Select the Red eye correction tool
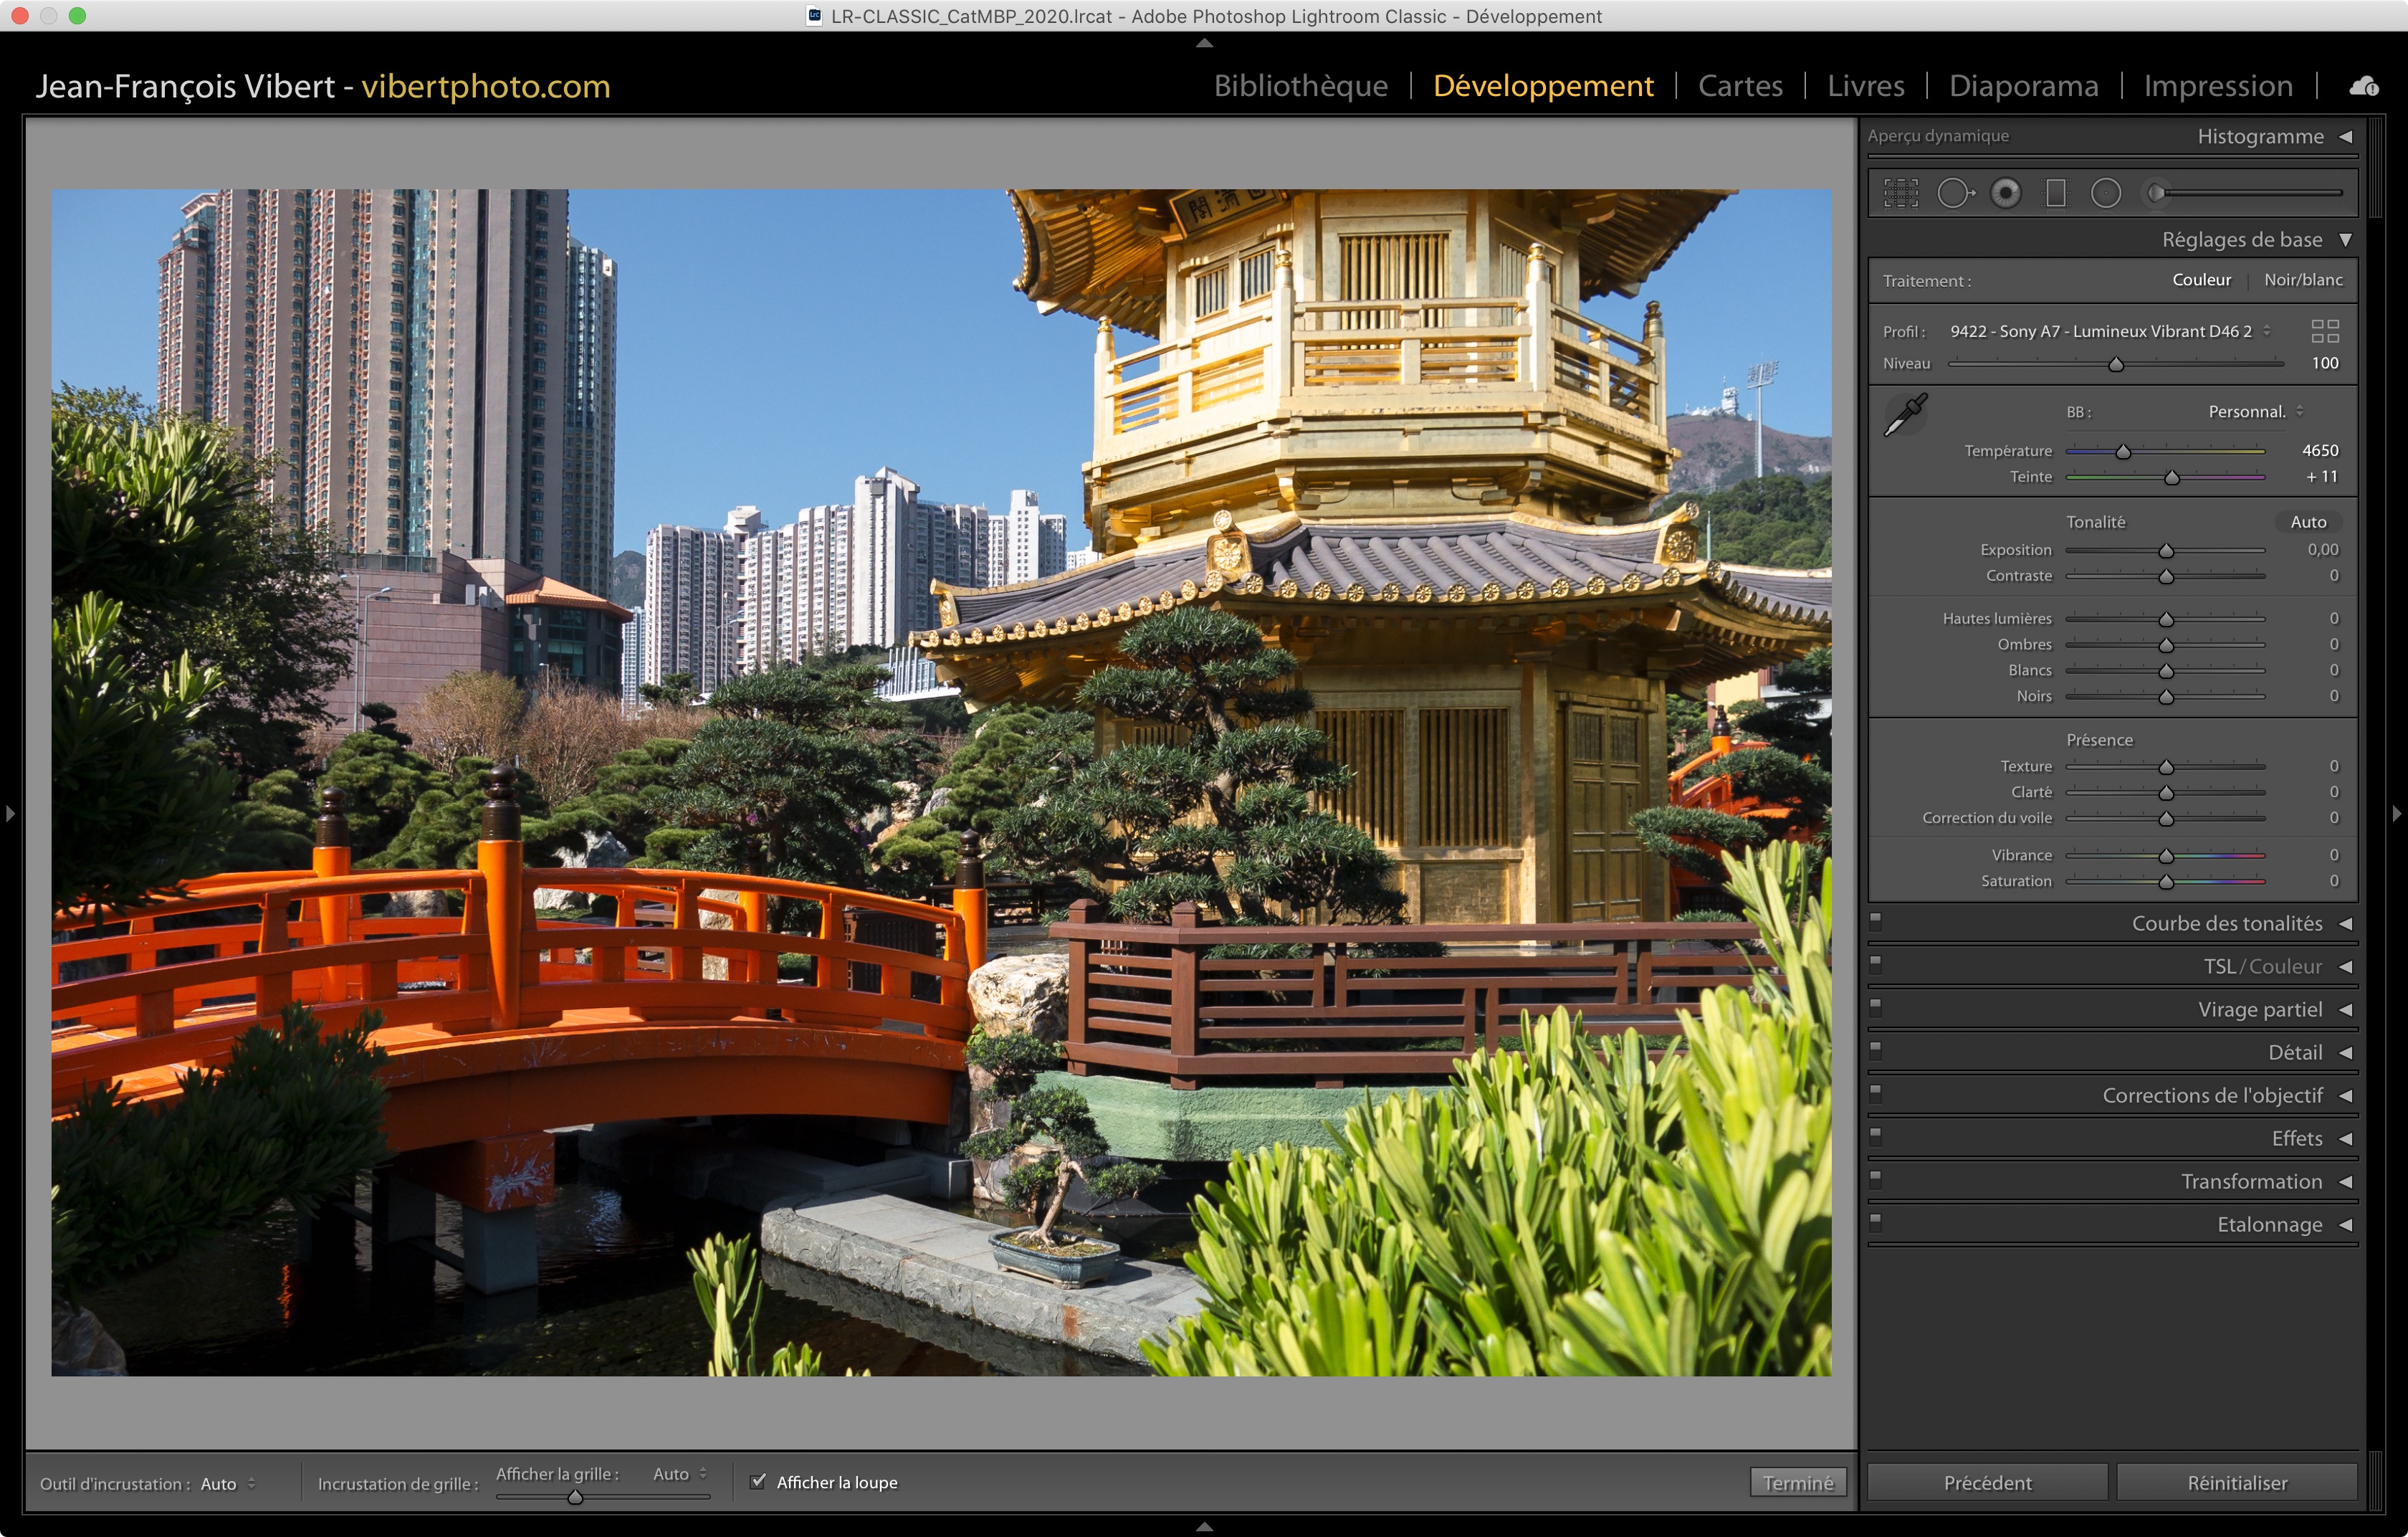The height and width of the screenshot is (1537, 2408). coord(2005,193)
